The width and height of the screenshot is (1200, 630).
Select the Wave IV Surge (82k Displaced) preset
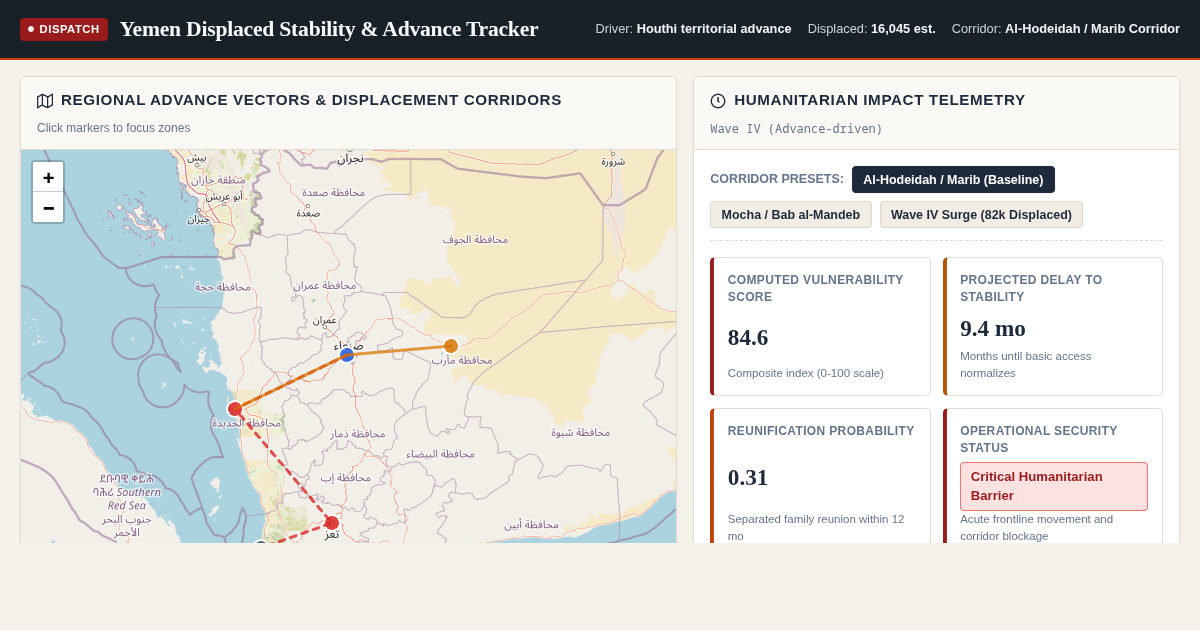[981, 215]
